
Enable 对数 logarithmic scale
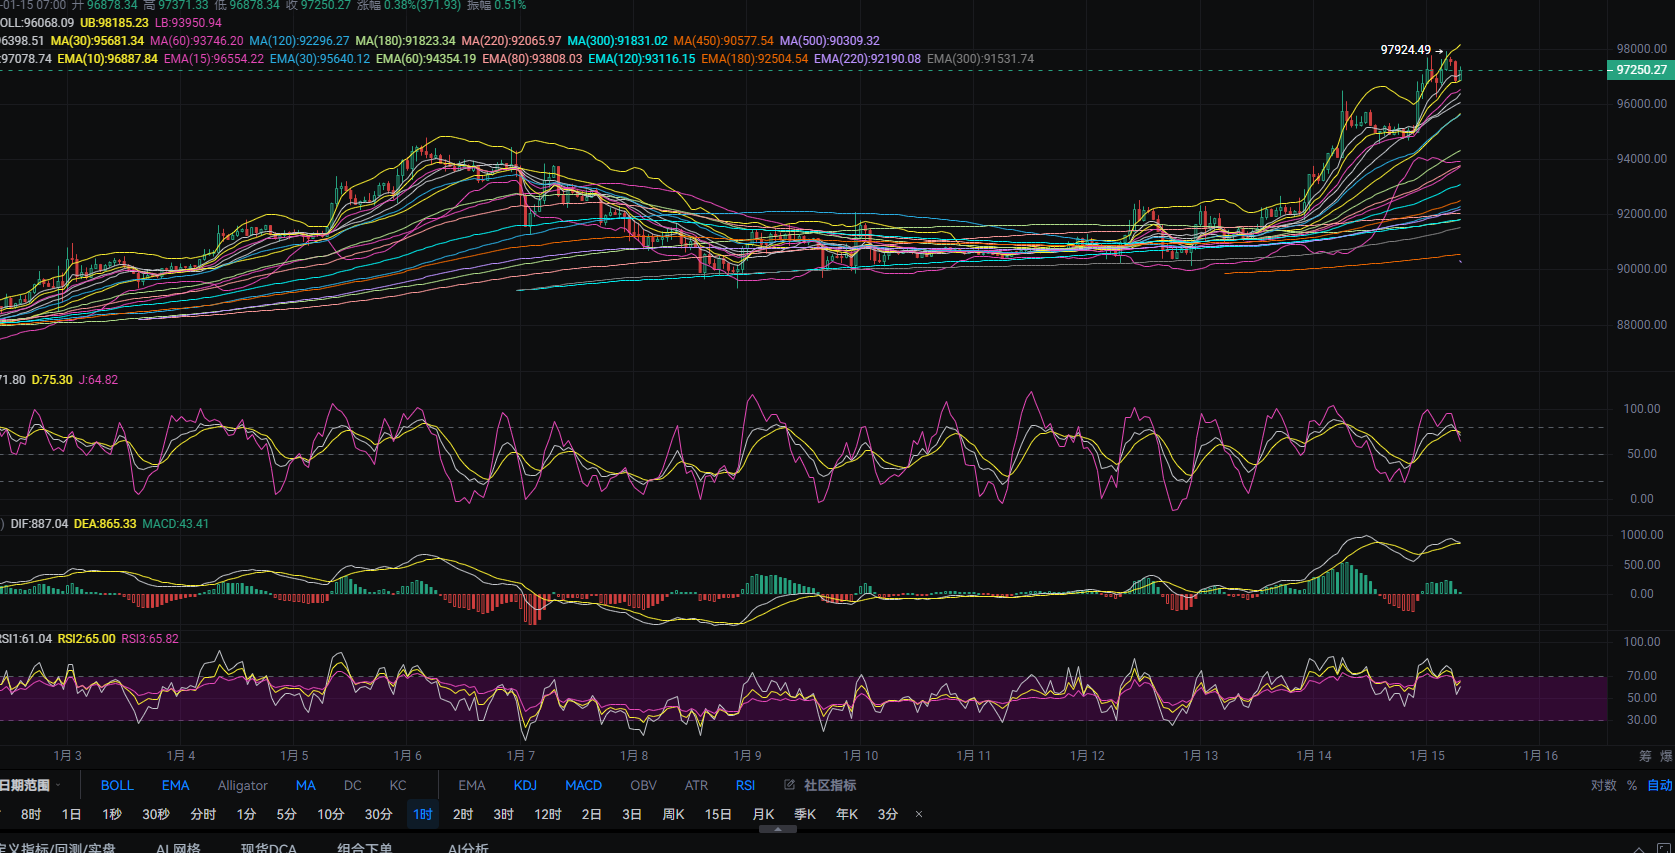pos(1603,785)
